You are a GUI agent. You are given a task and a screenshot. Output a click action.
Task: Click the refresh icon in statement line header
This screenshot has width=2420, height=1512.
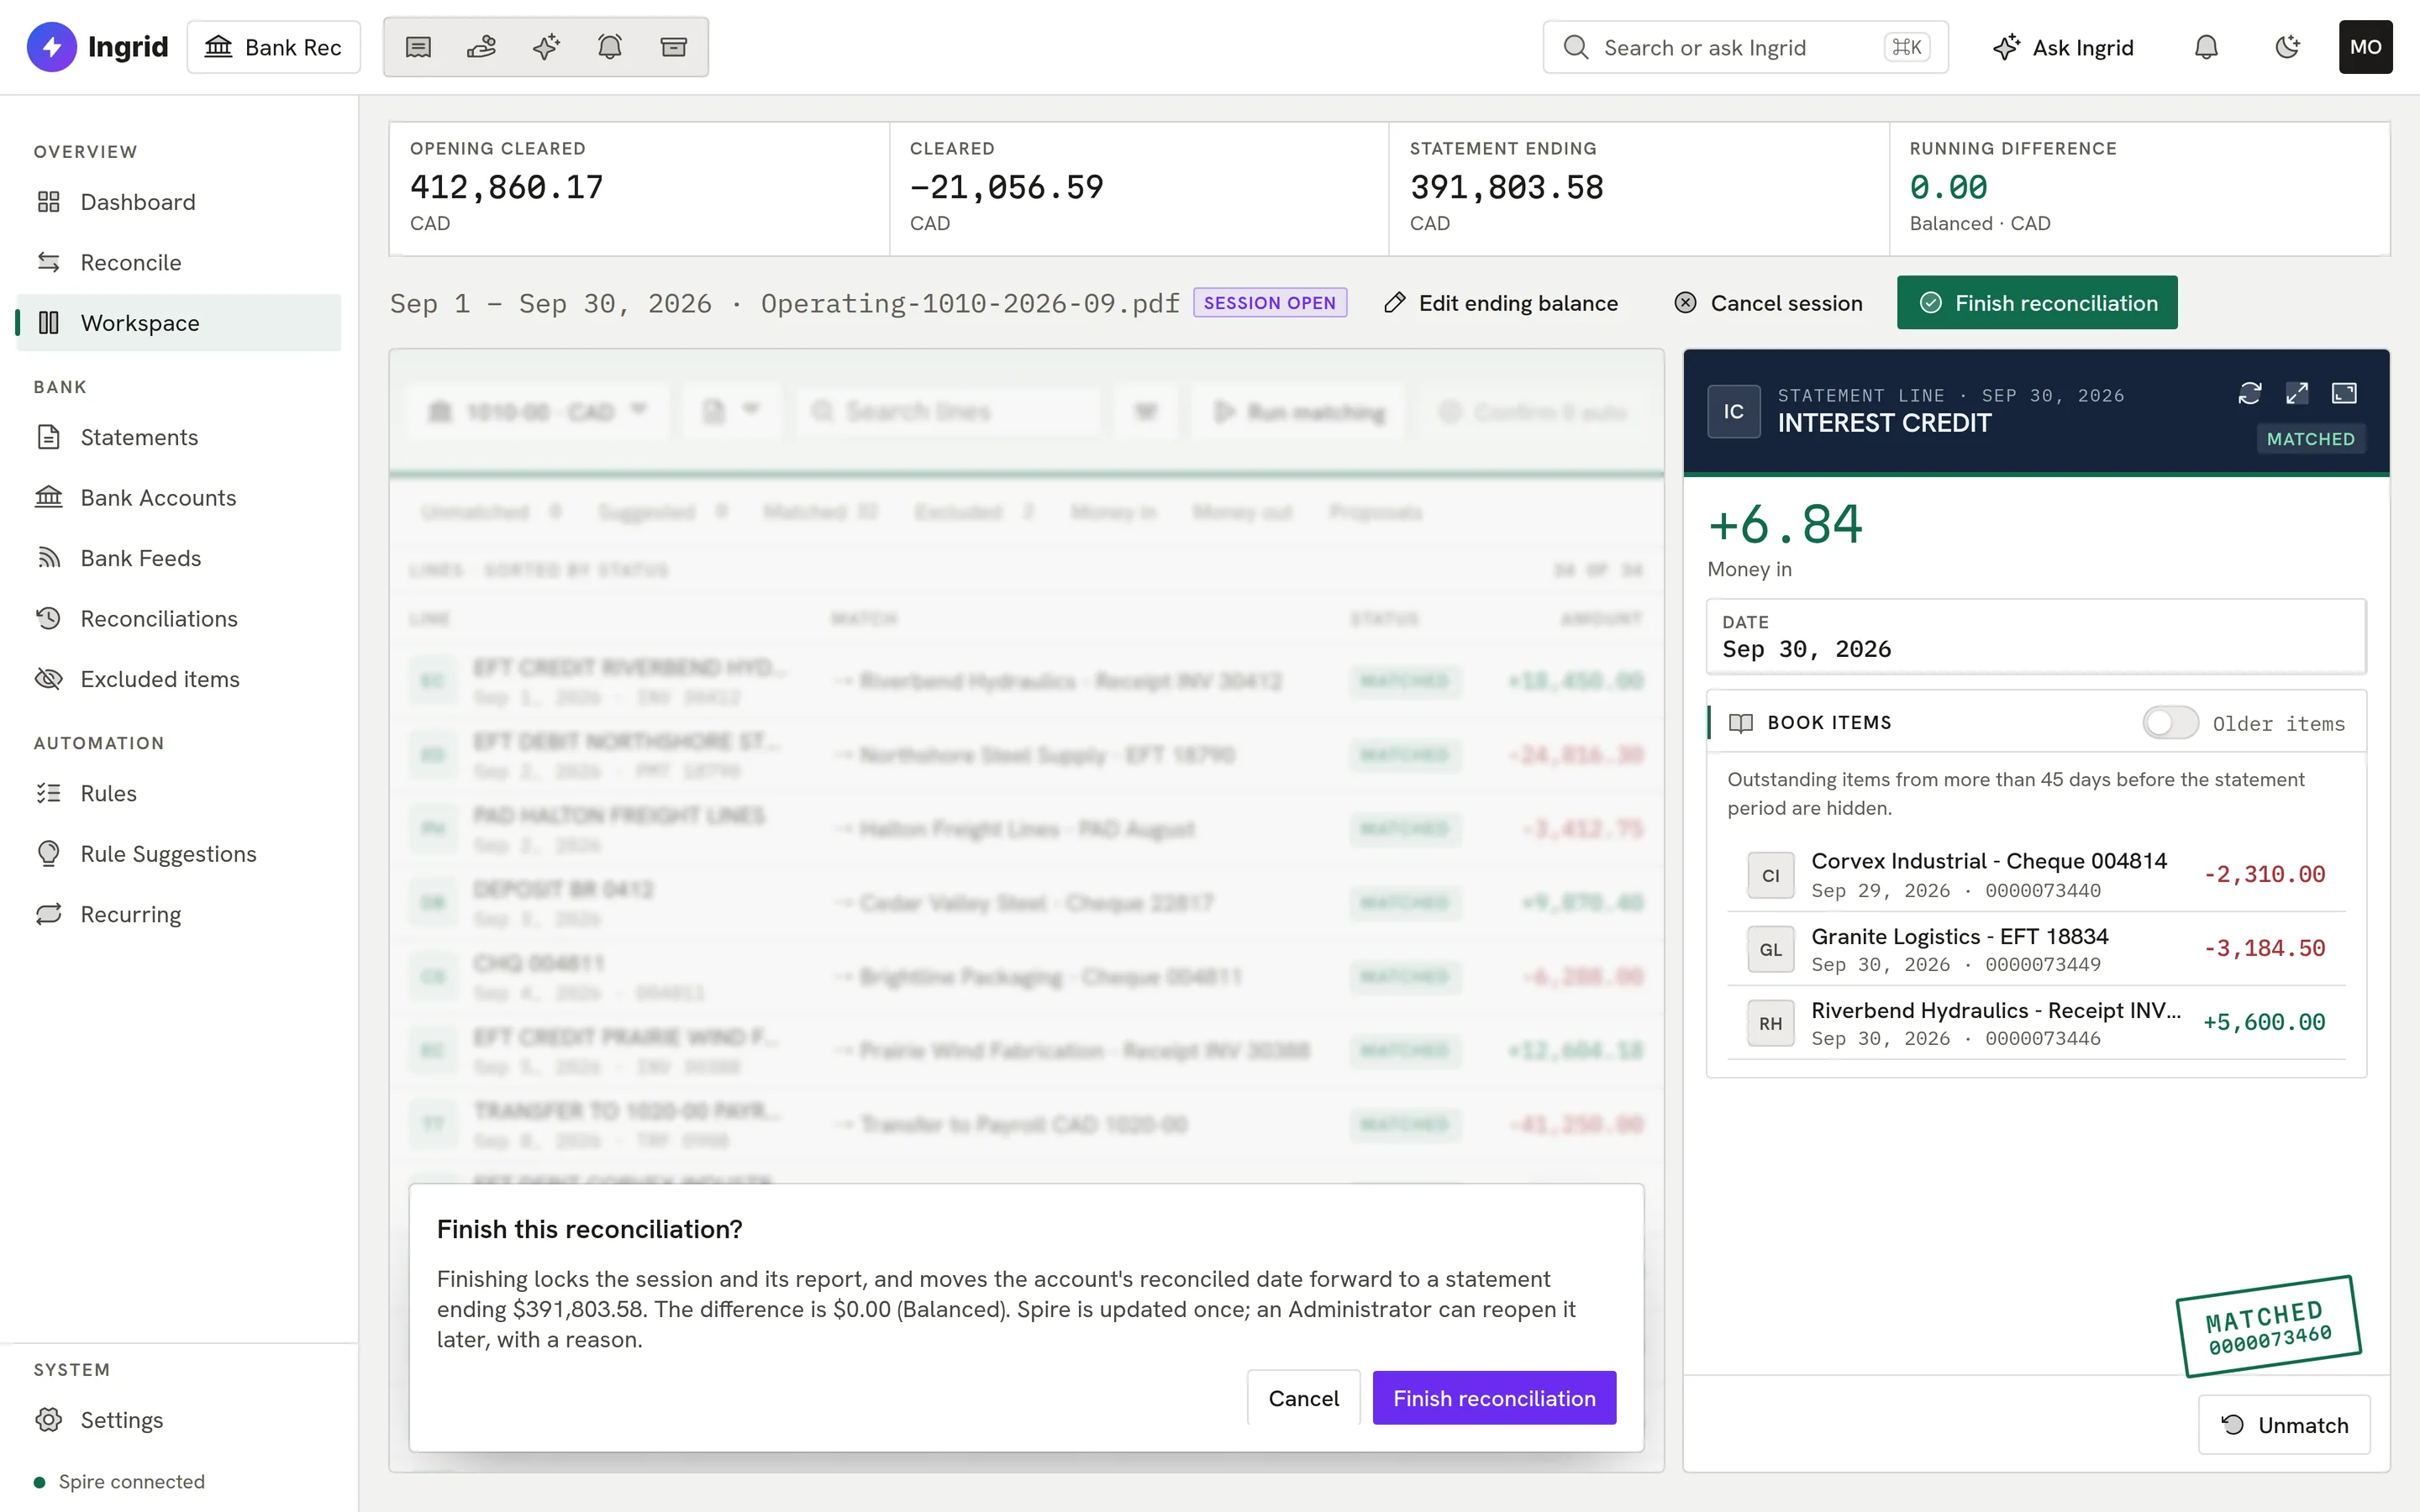coord(2250,393)
